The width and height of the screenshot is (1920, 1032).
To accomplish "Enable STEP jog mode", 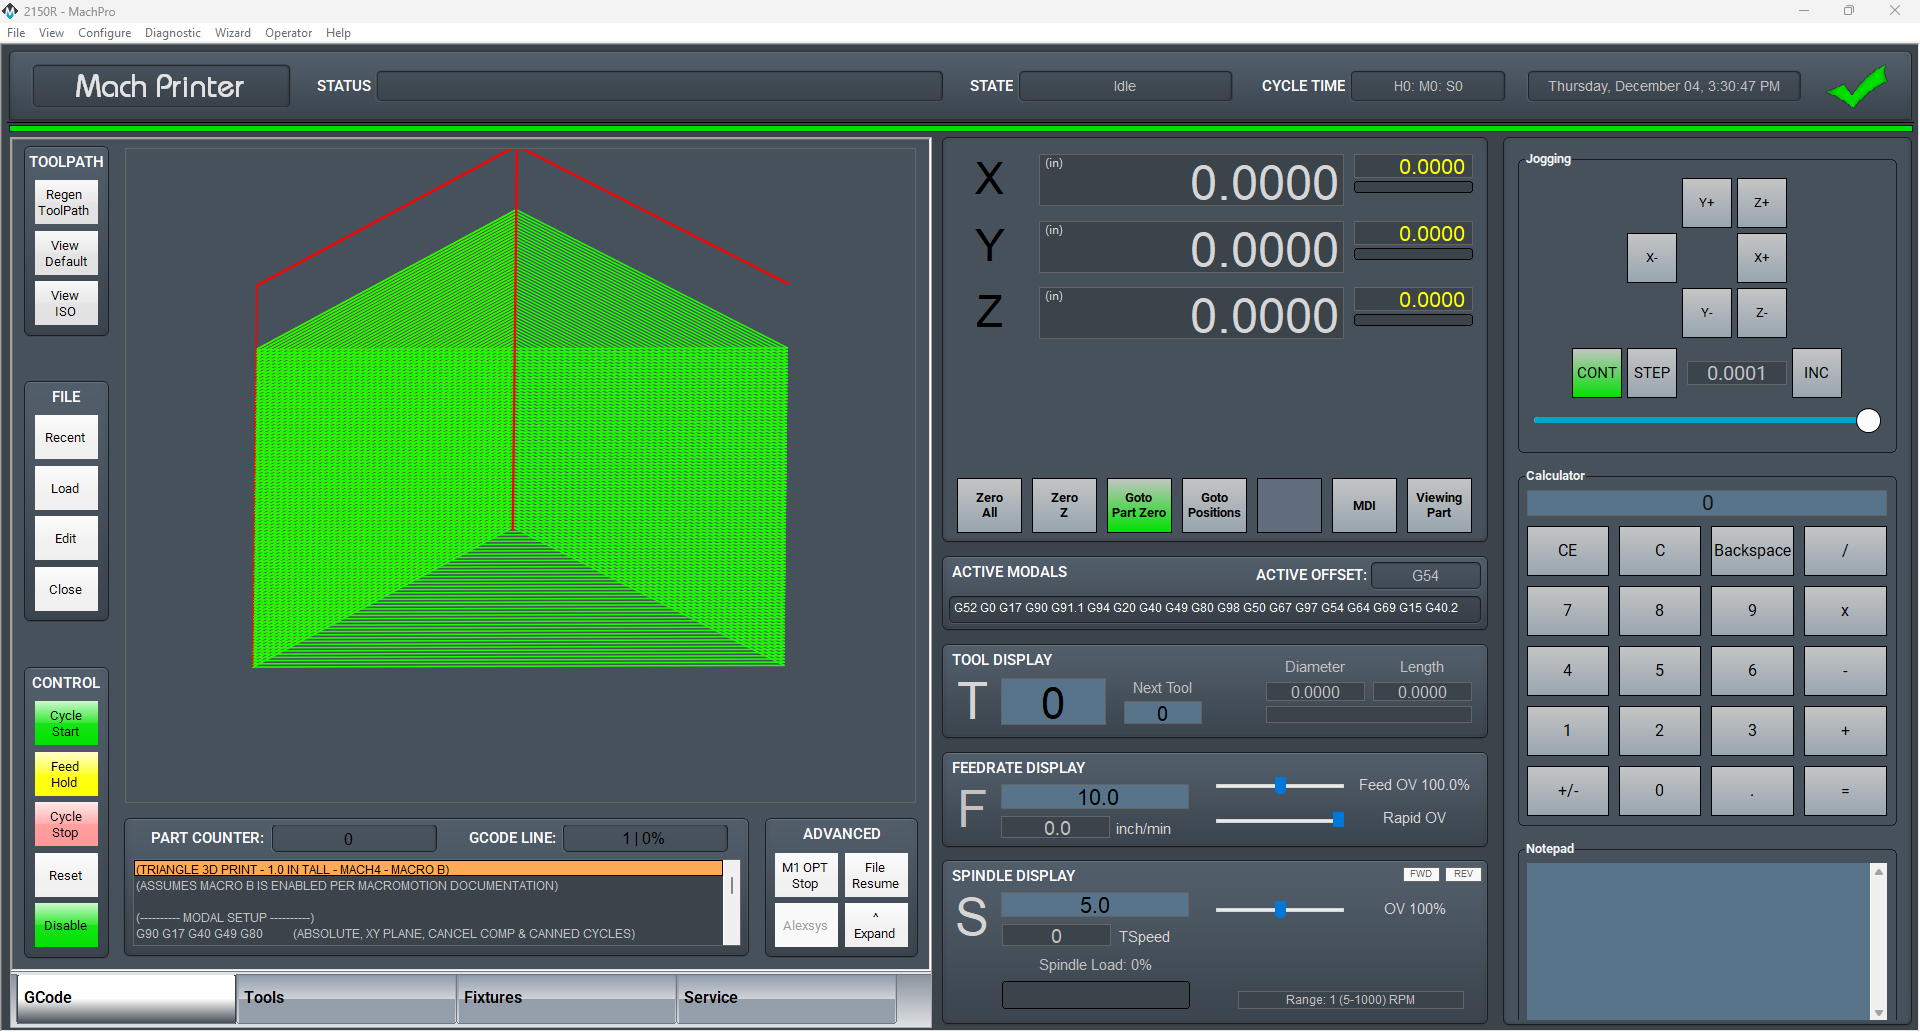I will 1651,373.
